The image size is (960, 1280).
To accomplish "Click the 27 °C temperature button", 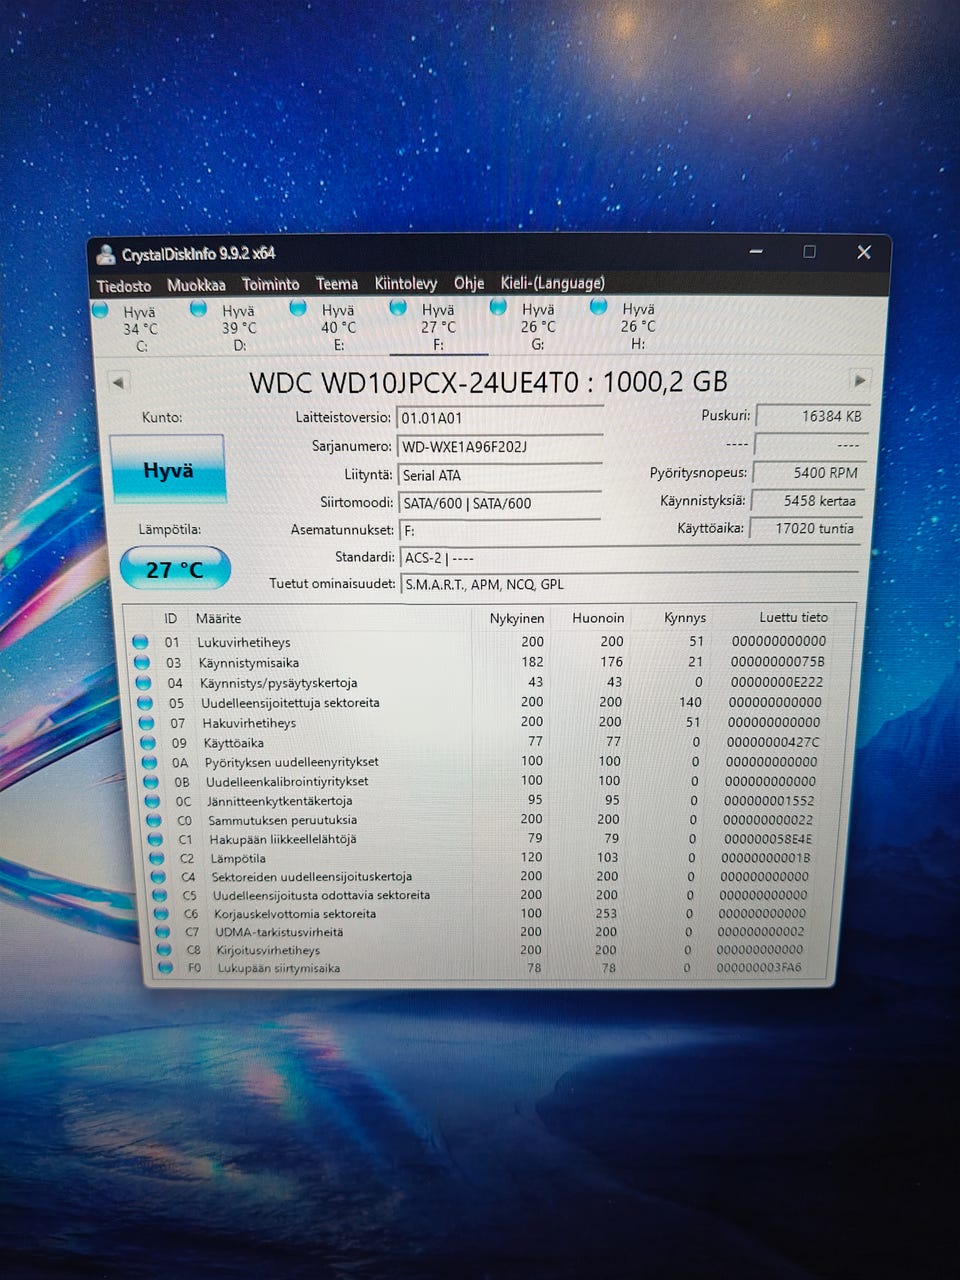I will click(x=175, y=569).
